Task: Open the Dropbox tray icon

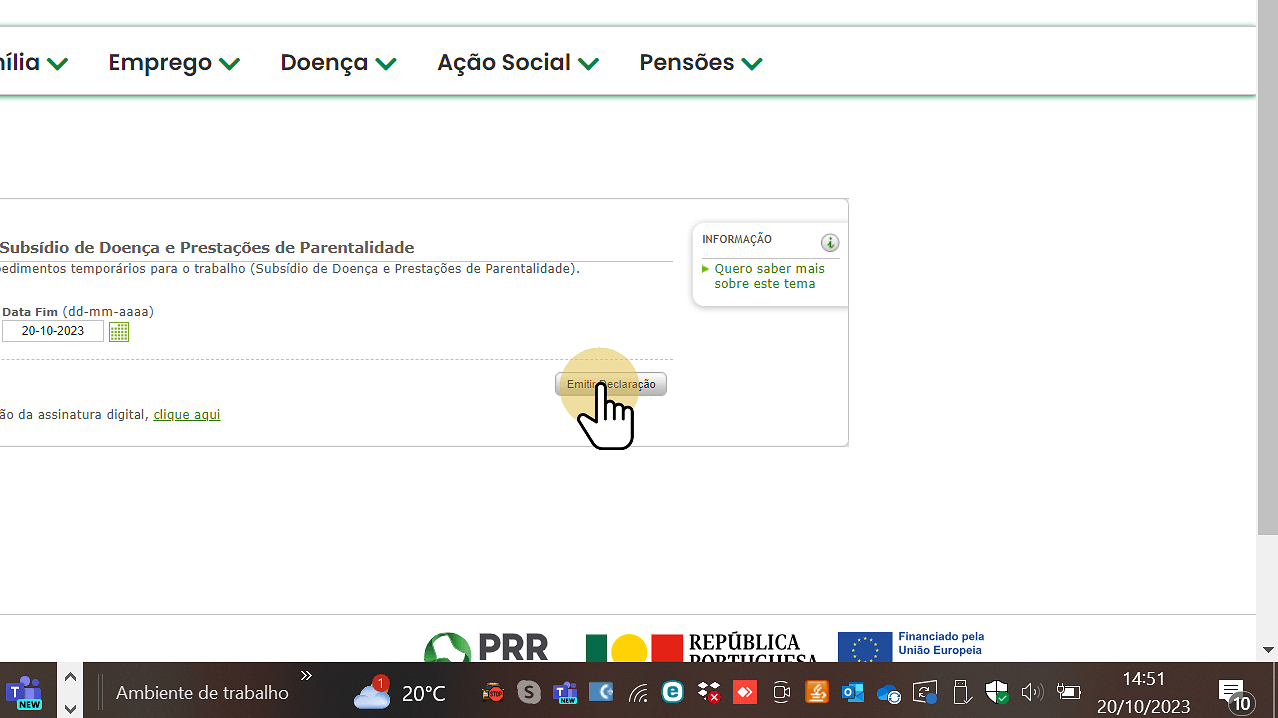Action: click(709, 692)
